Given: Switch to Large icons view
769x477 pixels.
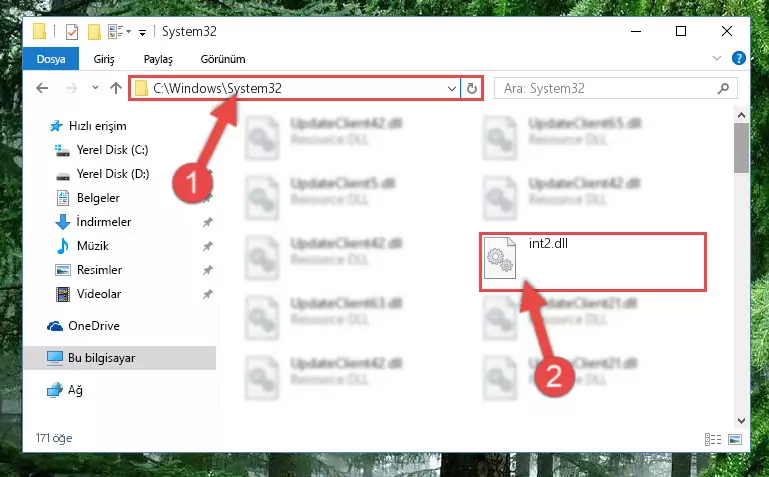Looking at the screenshot, I should 735,439.
